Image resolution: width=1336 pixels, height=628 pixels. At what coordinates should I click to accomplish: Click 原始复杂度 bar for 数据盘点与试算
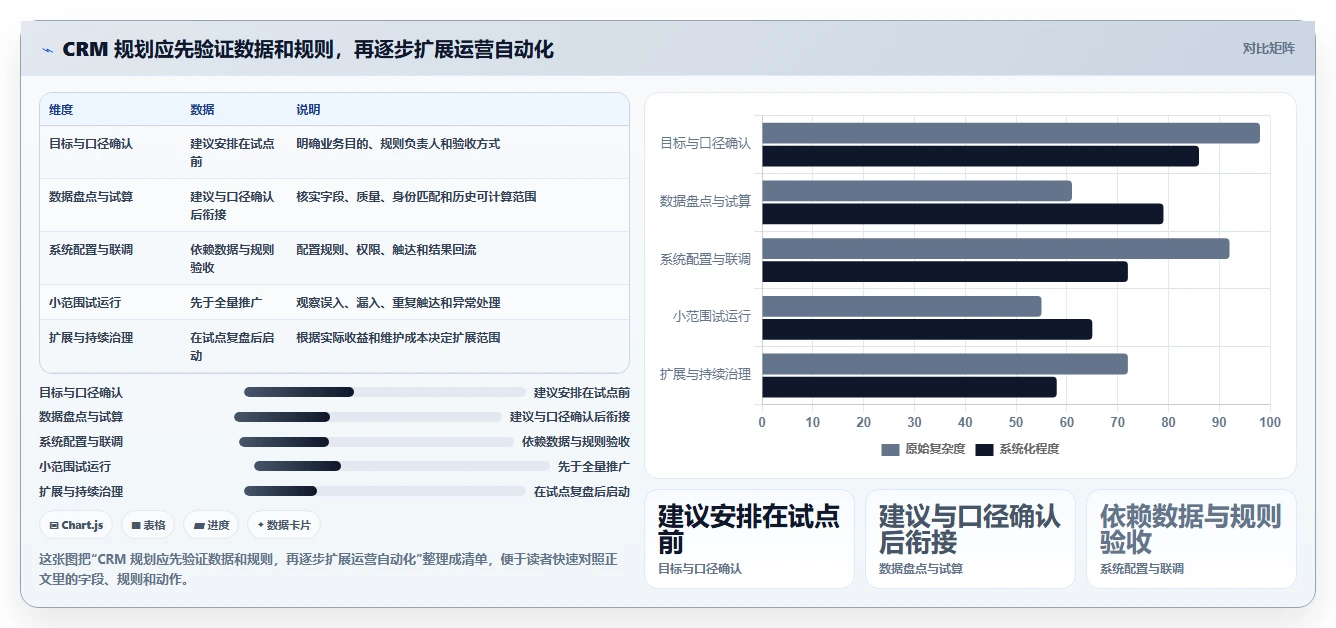917,191
